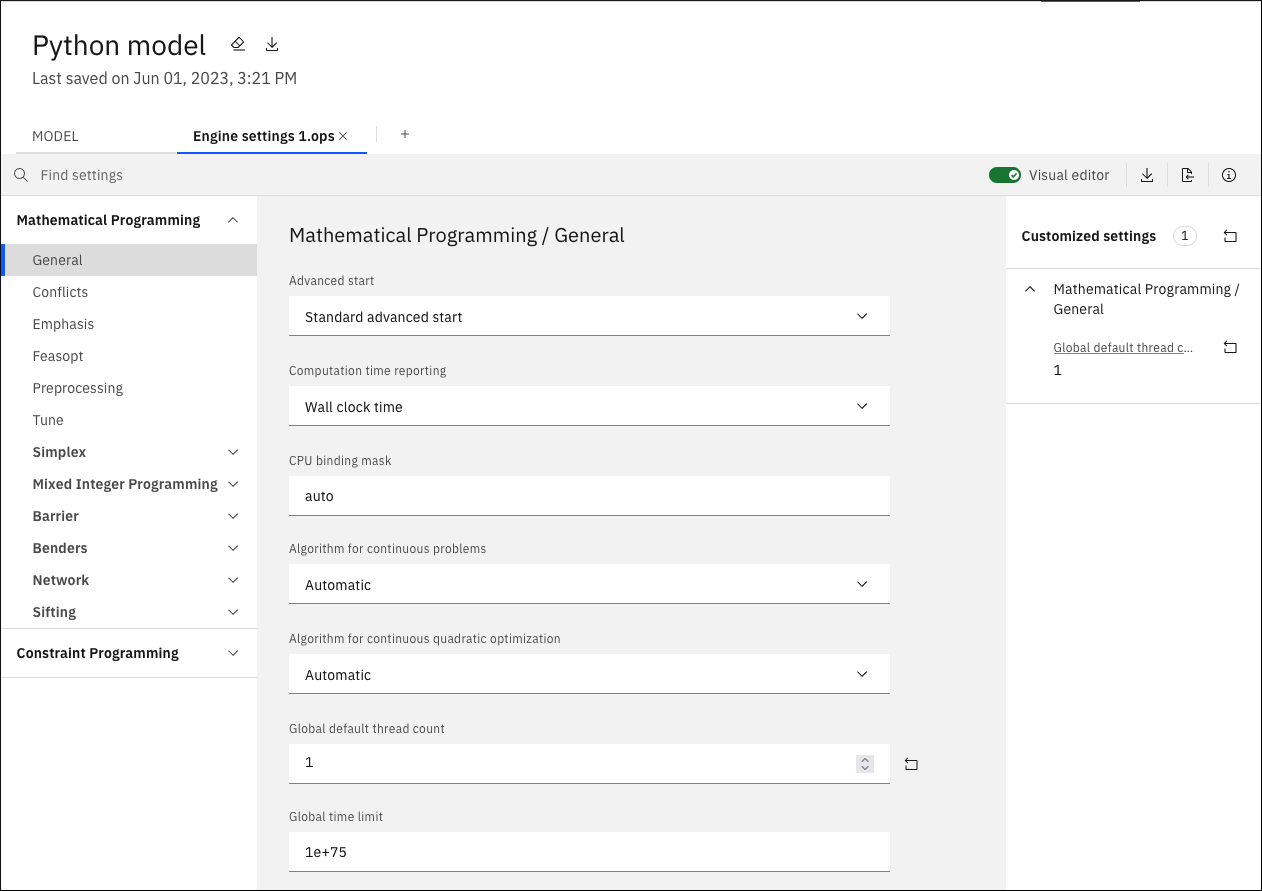This screenshot has width=1262, height=891.
Task: Add a new tab with the plus icon
Action: click(405, 134)
